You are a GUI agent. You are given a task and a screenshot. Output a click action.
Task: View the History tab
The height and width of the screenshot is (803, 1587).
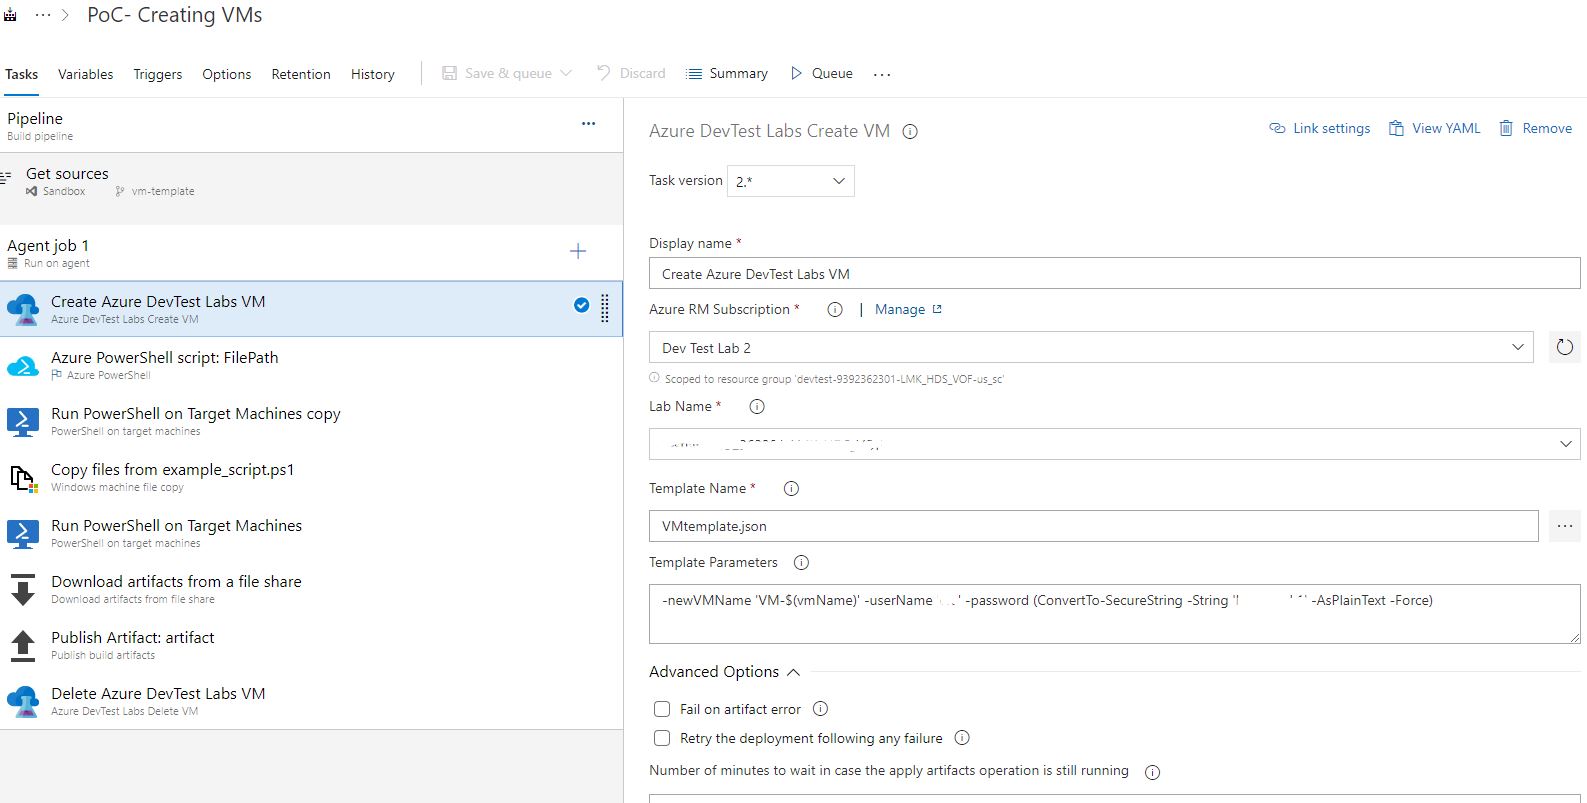click(x=373, y=74)
